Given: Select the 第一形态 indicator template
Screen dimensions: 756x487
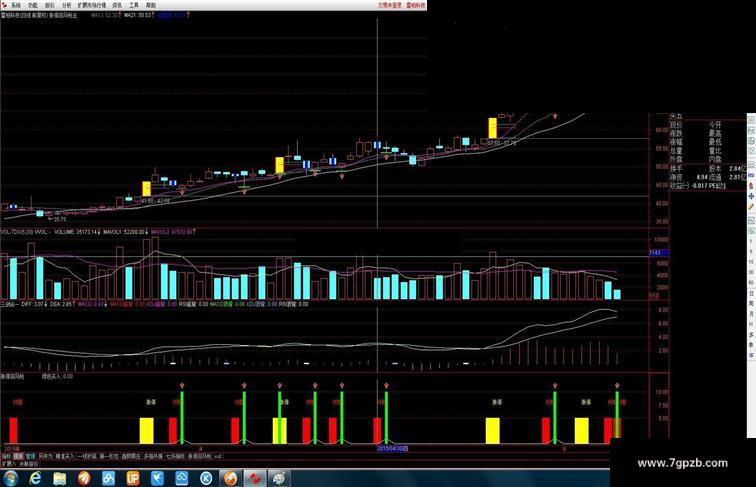Looking at the screenshot, I should pos(109,456).
